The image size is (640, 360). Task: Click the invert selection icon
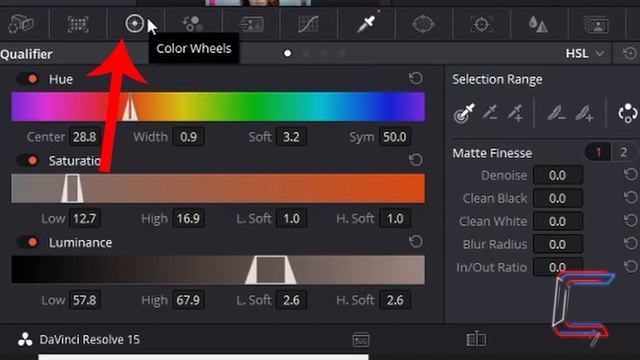point(628,113)
